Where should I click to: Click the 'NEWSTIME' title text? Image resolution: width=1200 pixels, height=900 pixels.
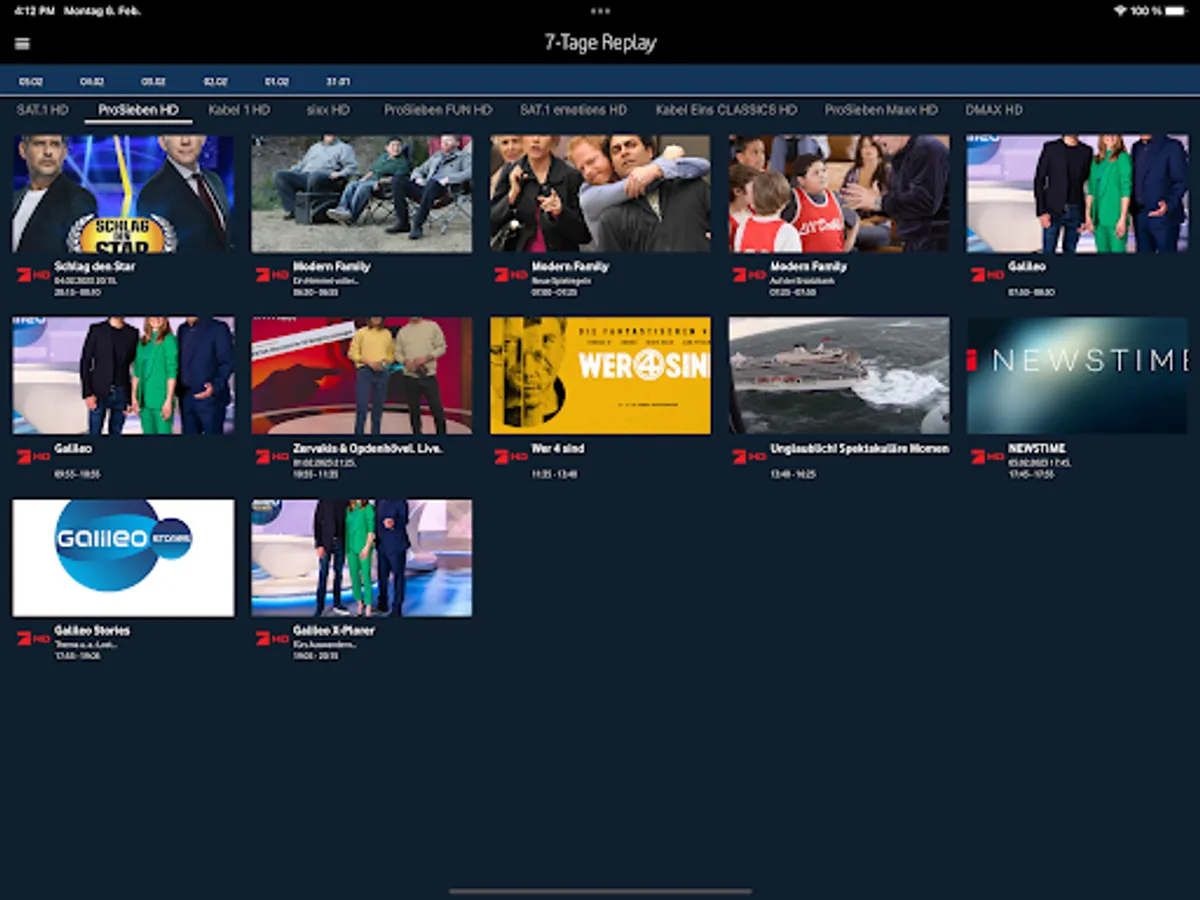point(1037,449)
